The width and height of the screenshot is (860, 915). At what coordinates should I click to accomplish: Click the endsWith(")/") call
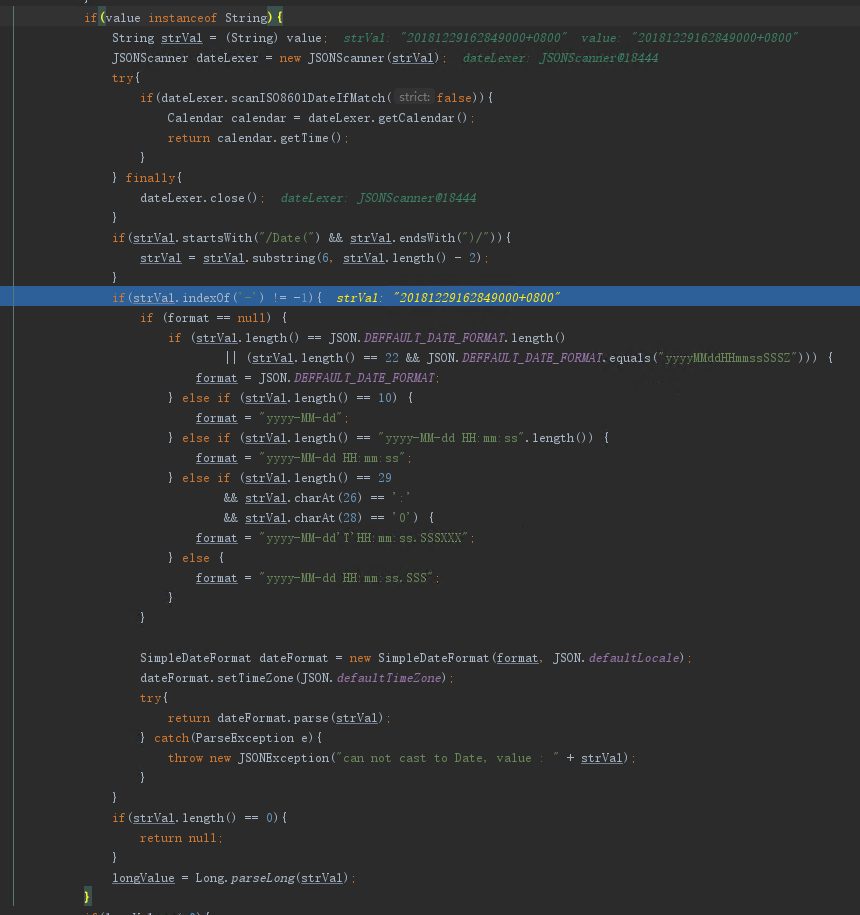point(425,238)
